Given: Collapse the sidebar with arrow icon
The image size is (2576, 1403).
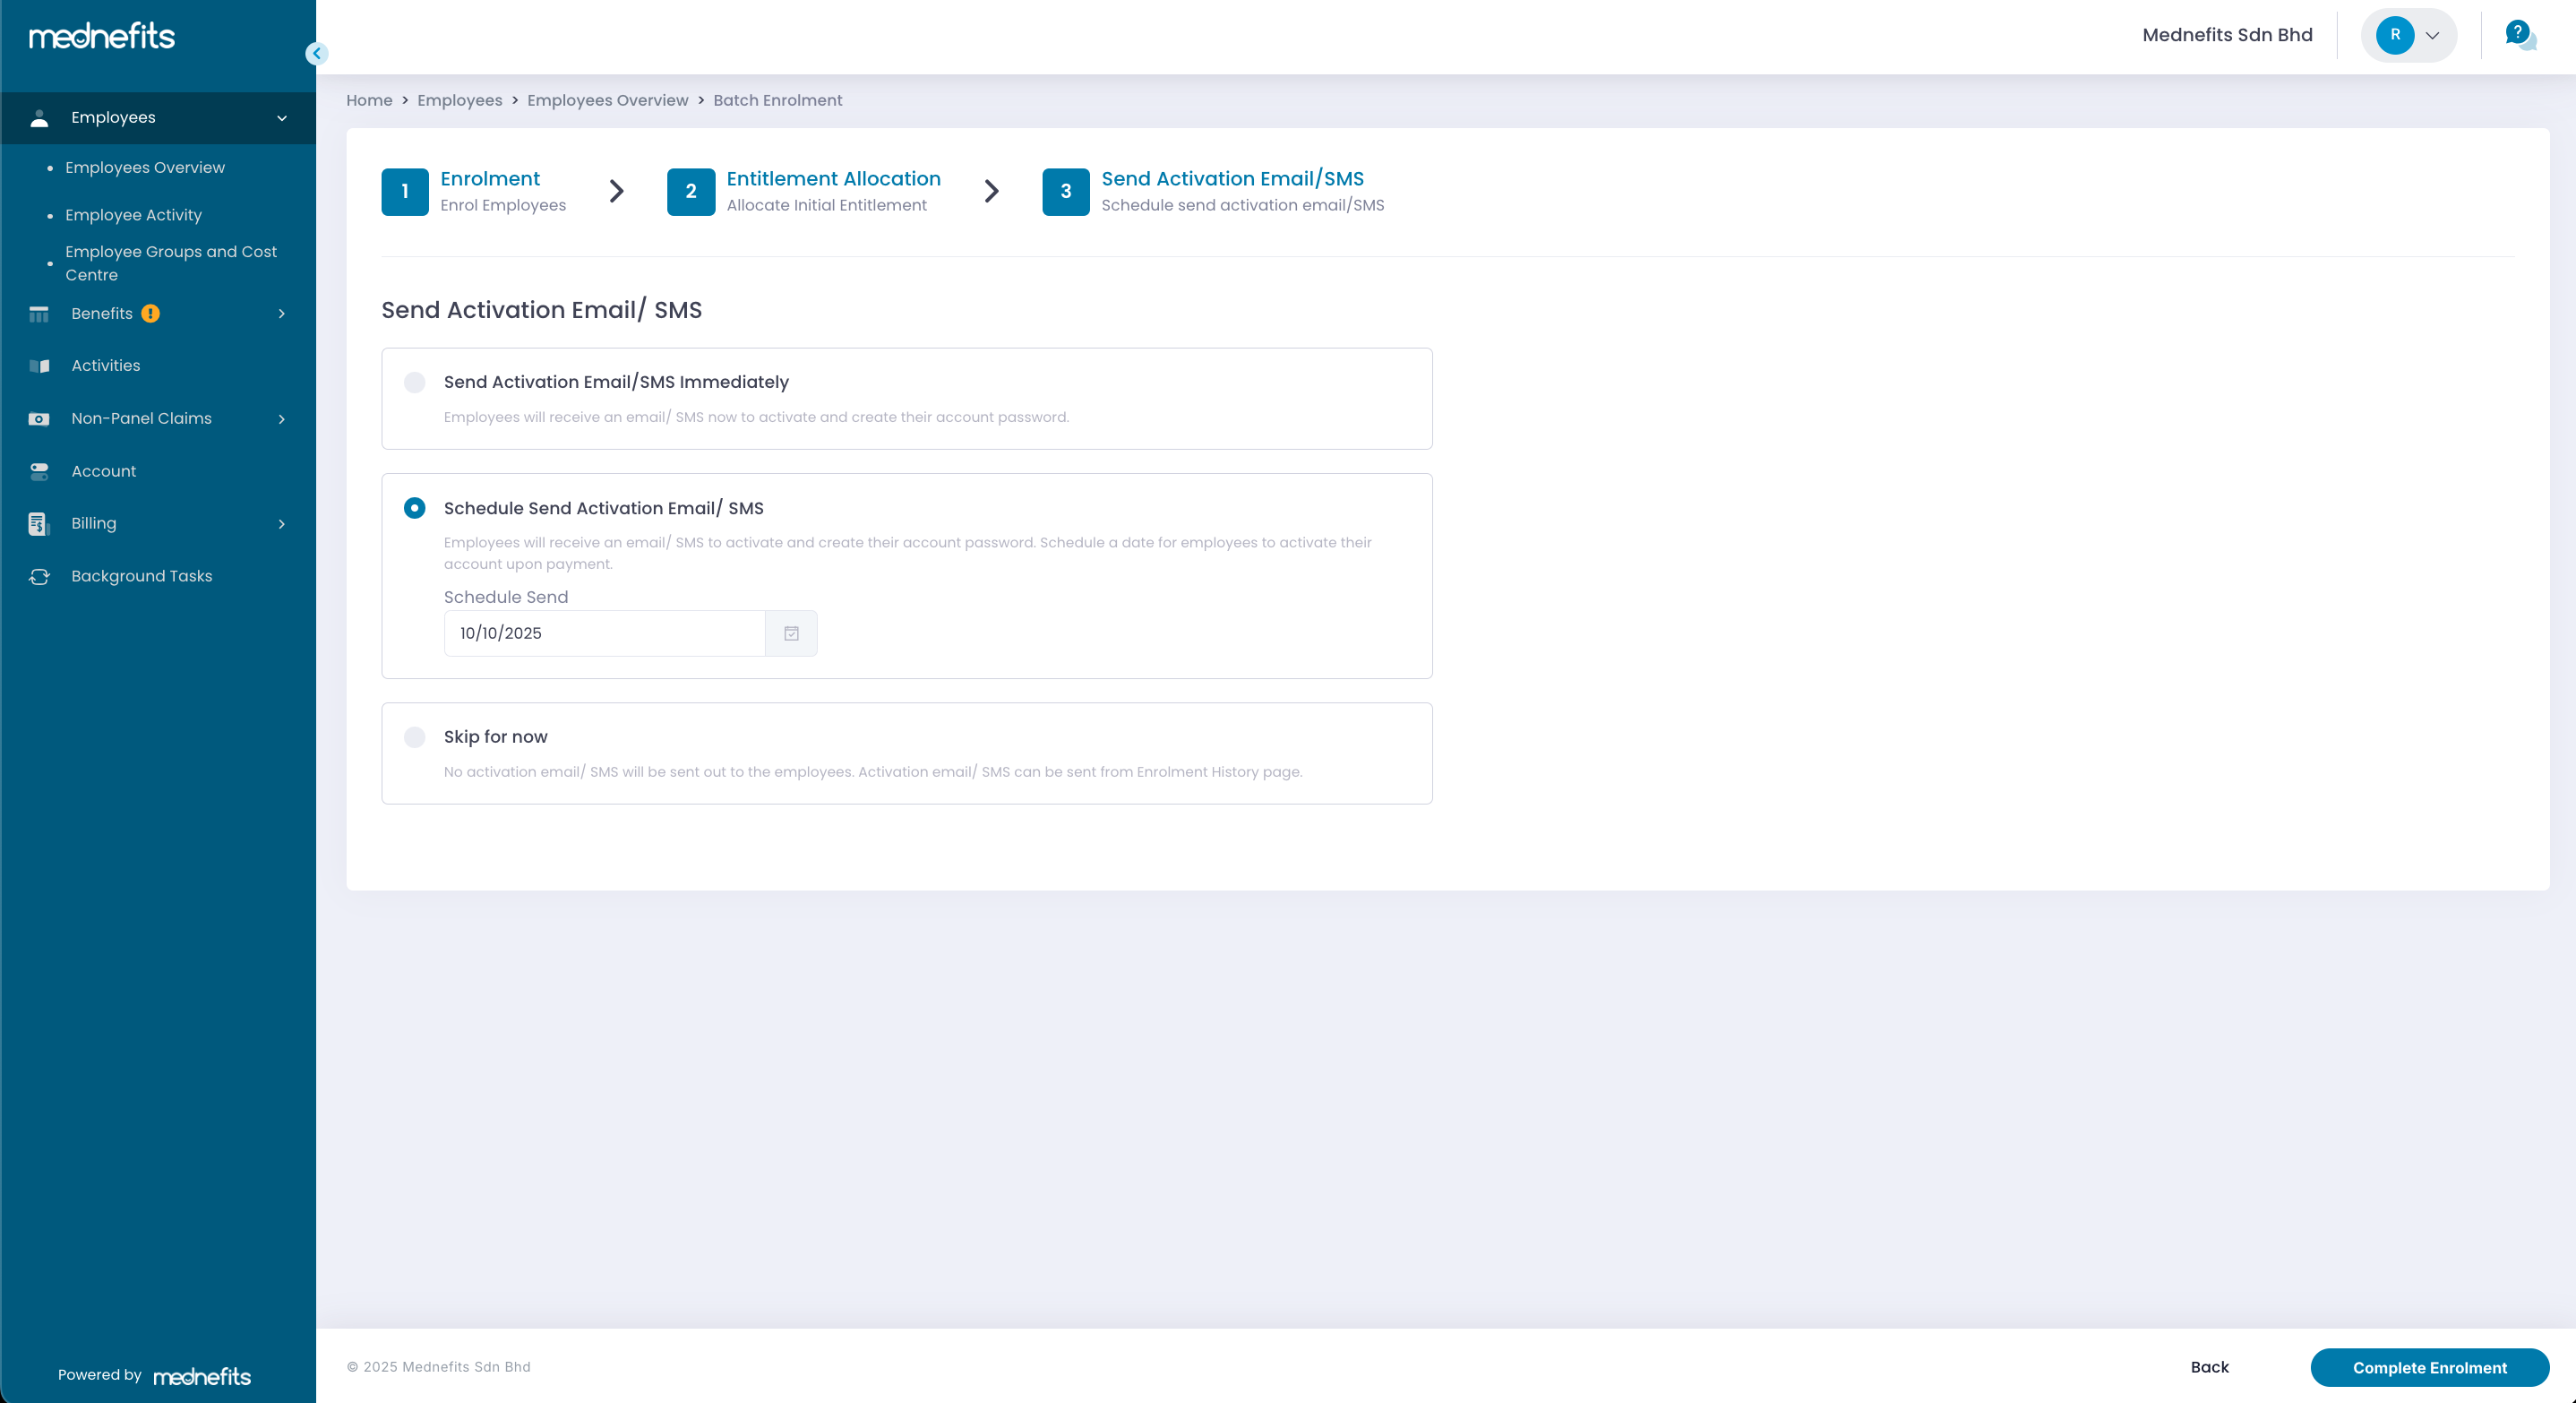Looking at the screenshot, I should [x=317, y=54].
